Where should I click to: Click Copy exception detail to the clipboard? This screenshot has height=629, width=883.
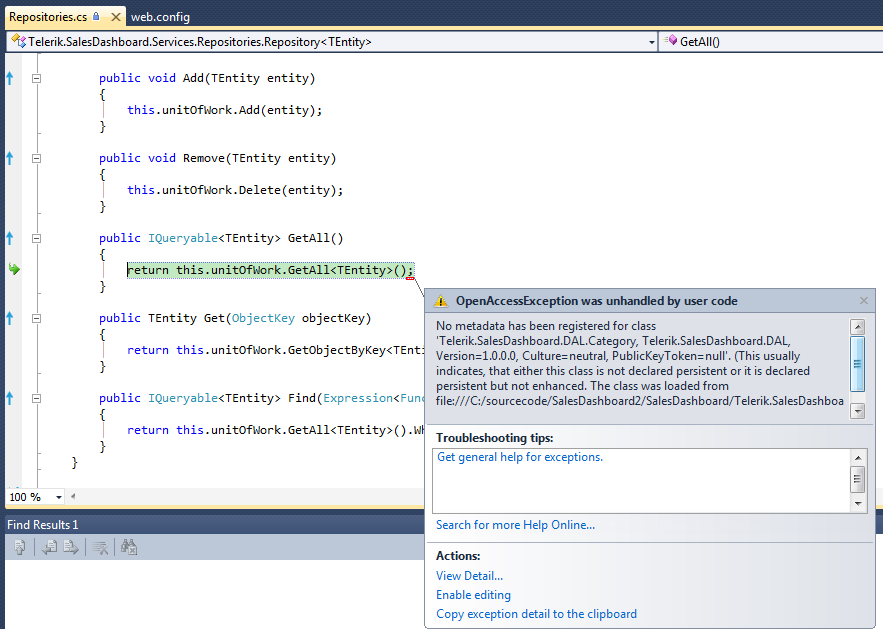536,614
